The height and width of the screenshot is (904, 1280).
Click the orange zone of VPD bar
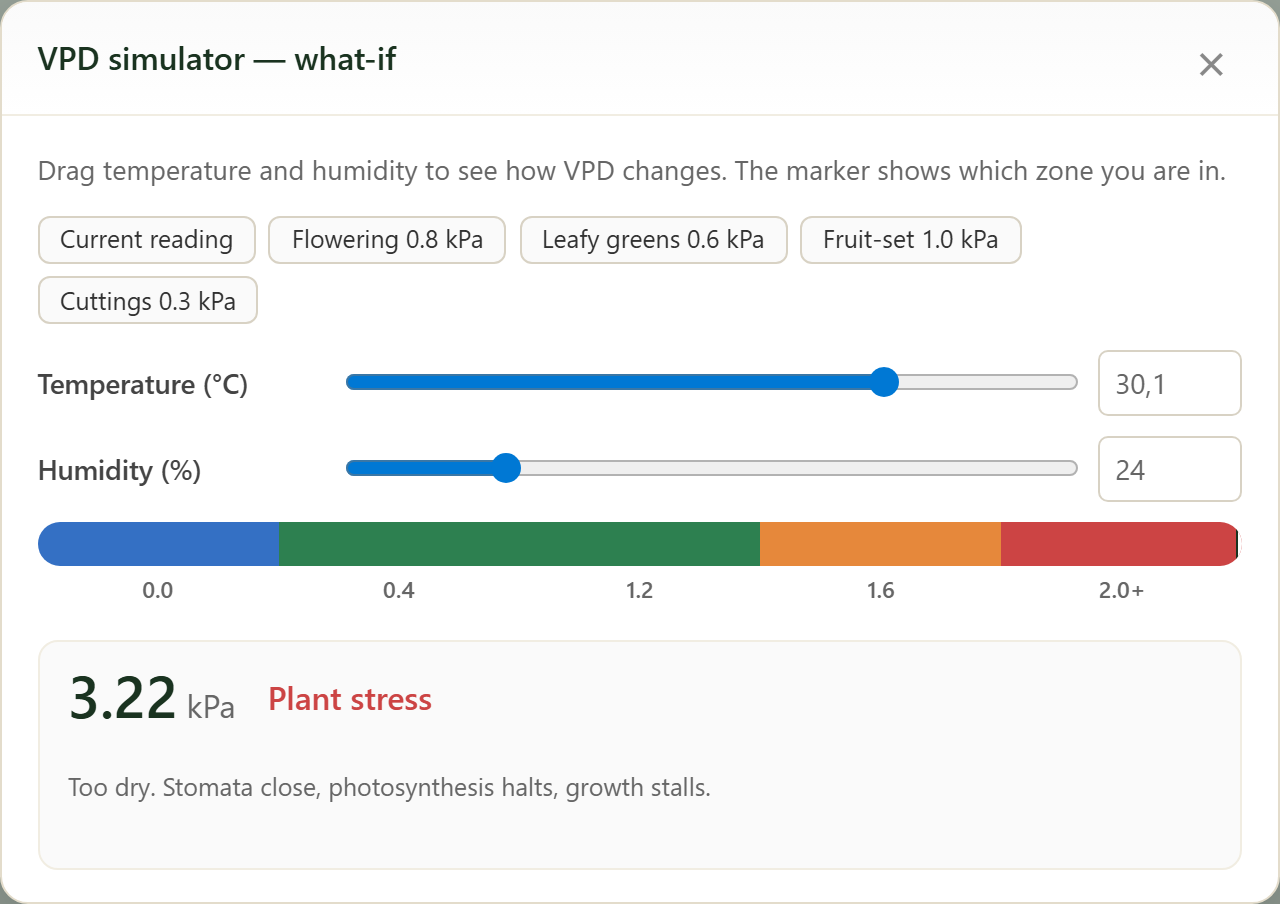[880, 544]
